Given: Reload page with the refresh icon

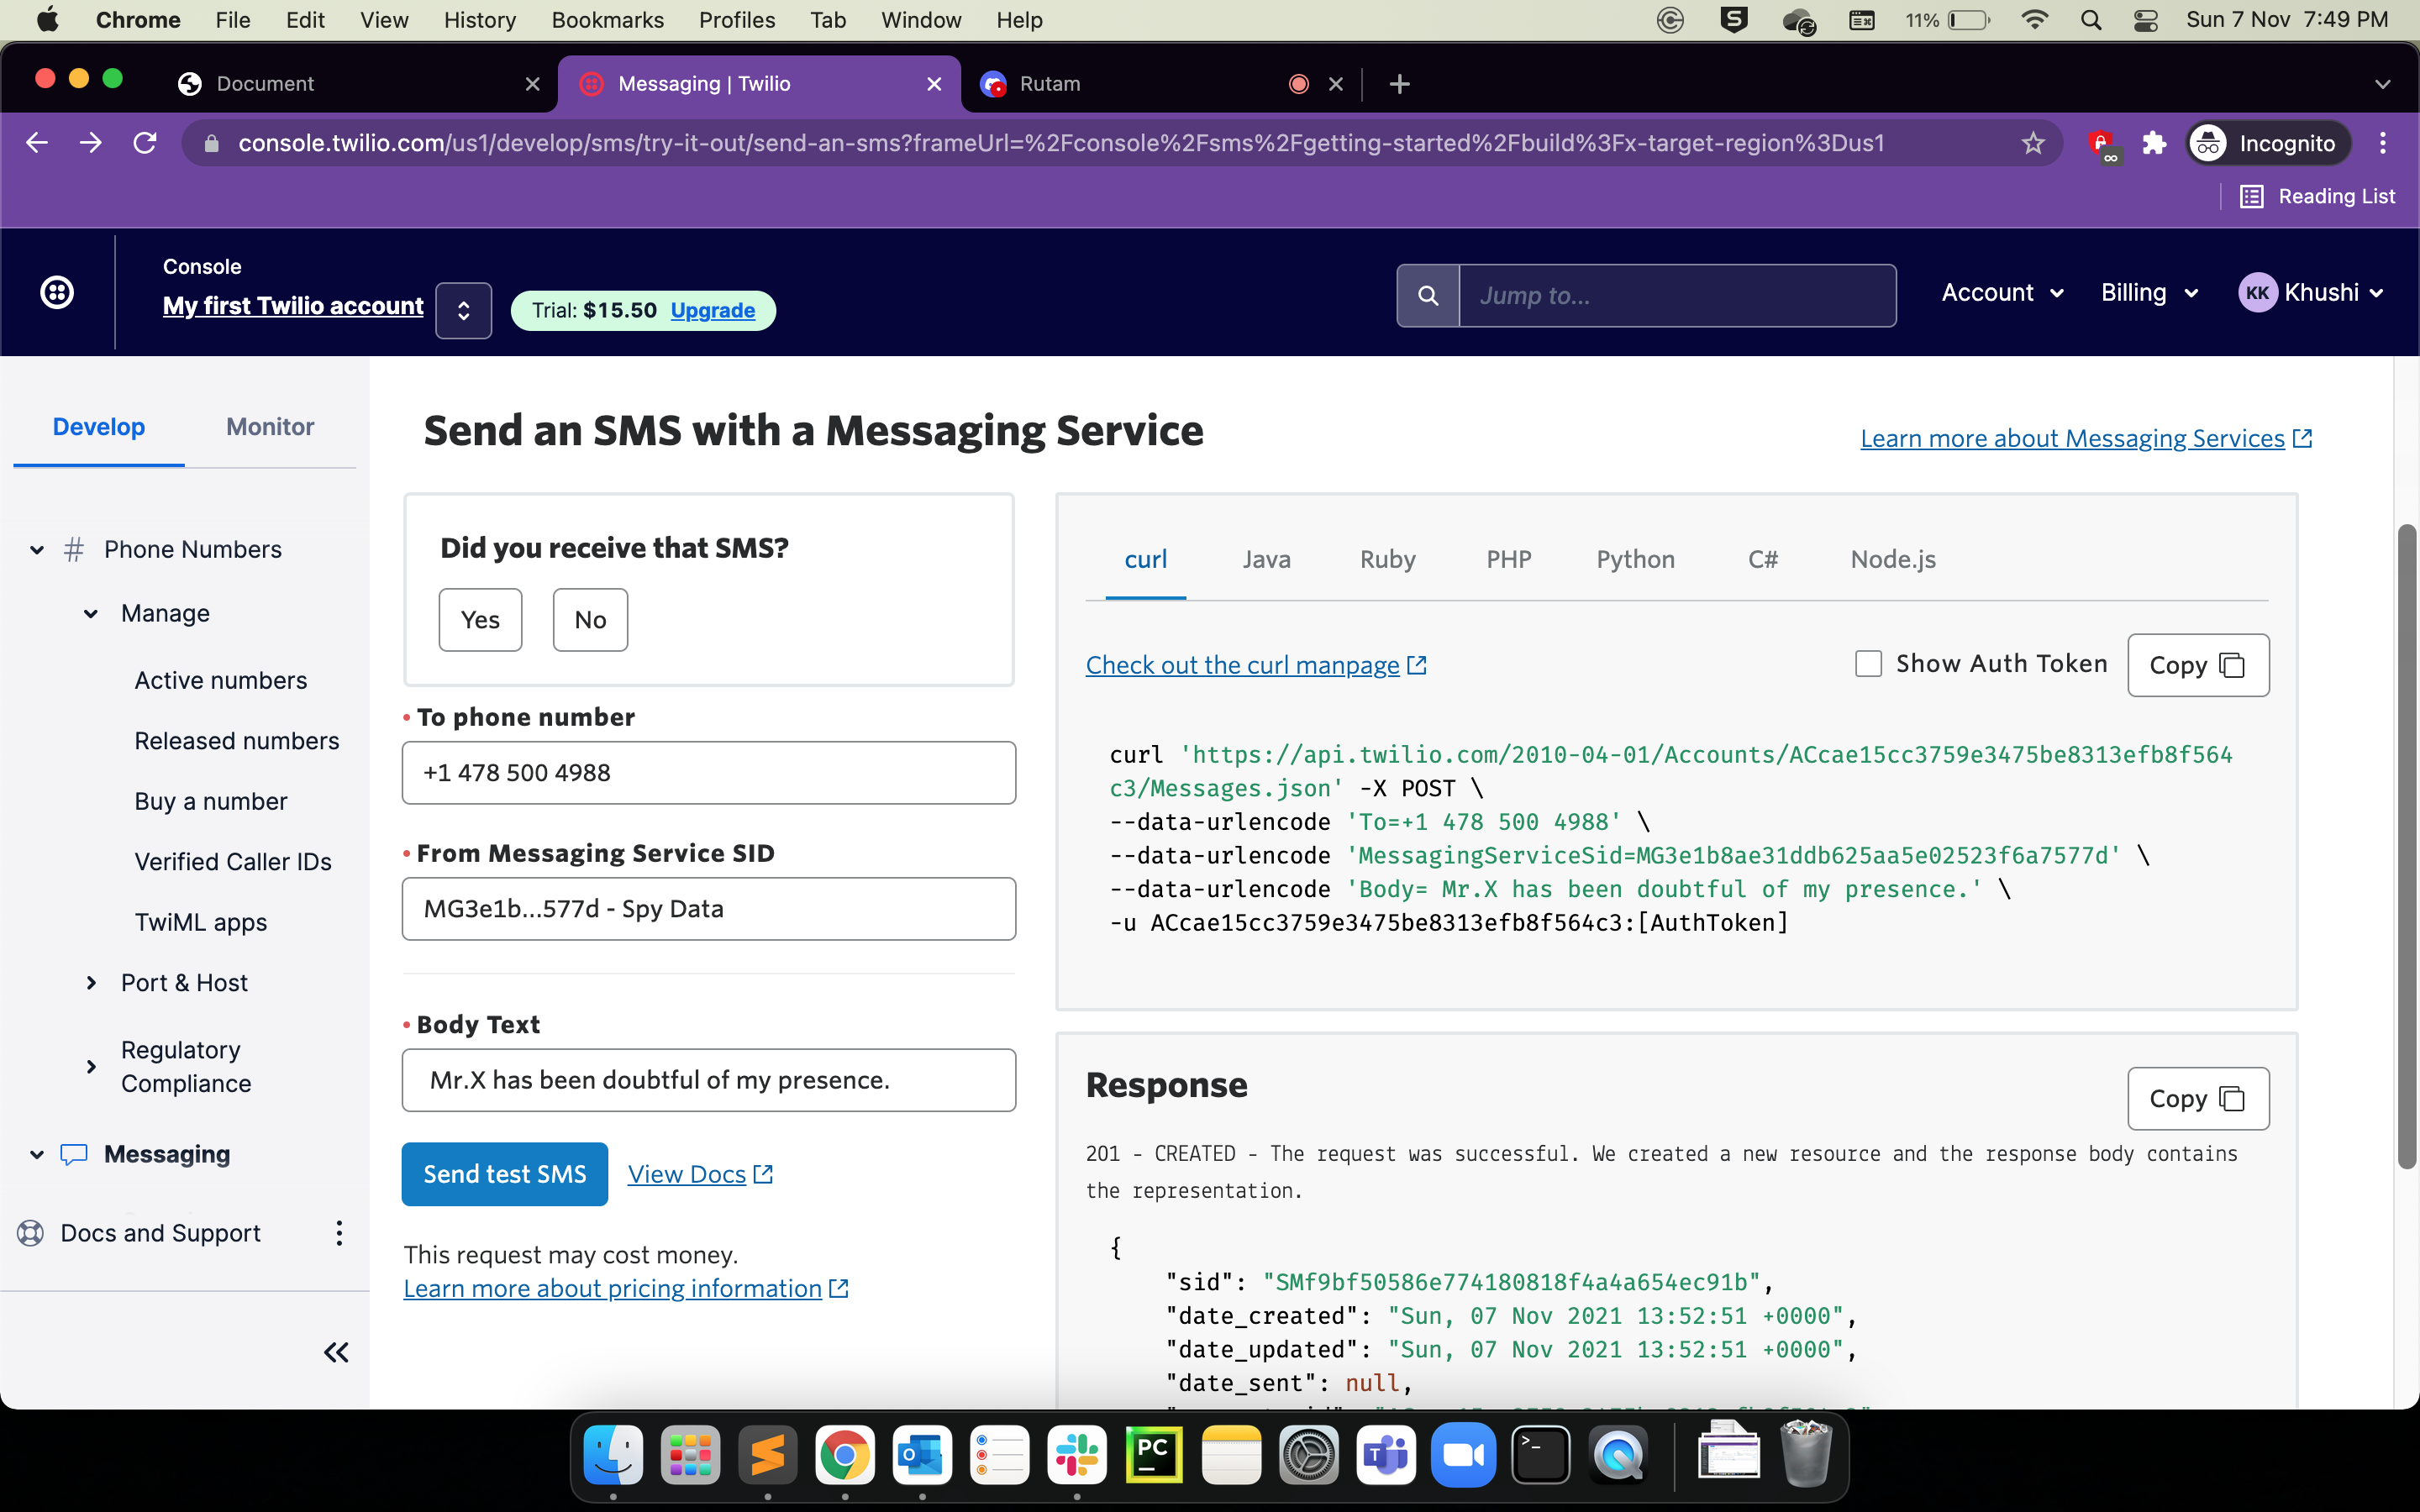Looking at the screenshot, I should [145, 143].
